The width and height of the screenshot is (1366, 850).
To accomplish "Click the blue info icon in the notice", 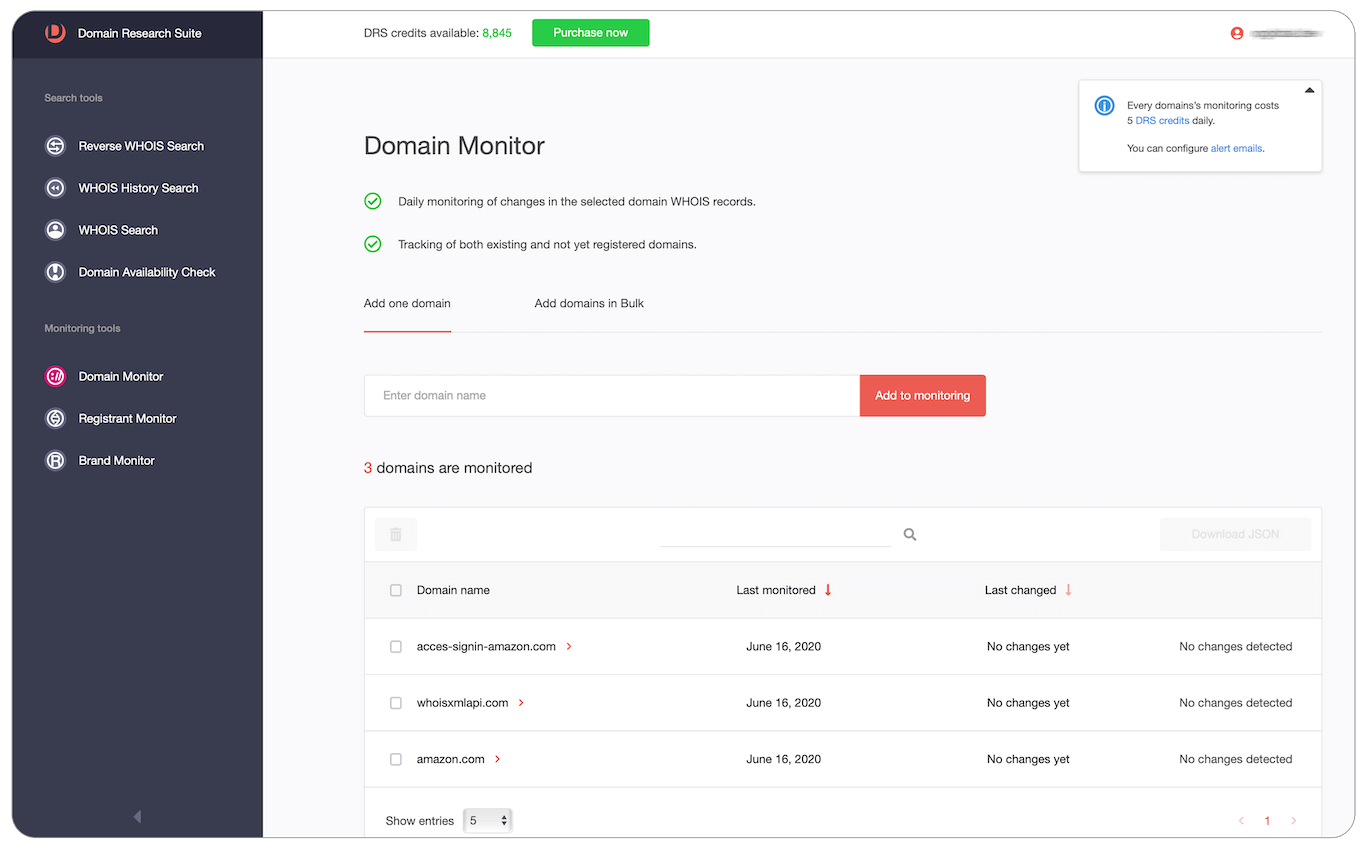I will point(1104,105).
